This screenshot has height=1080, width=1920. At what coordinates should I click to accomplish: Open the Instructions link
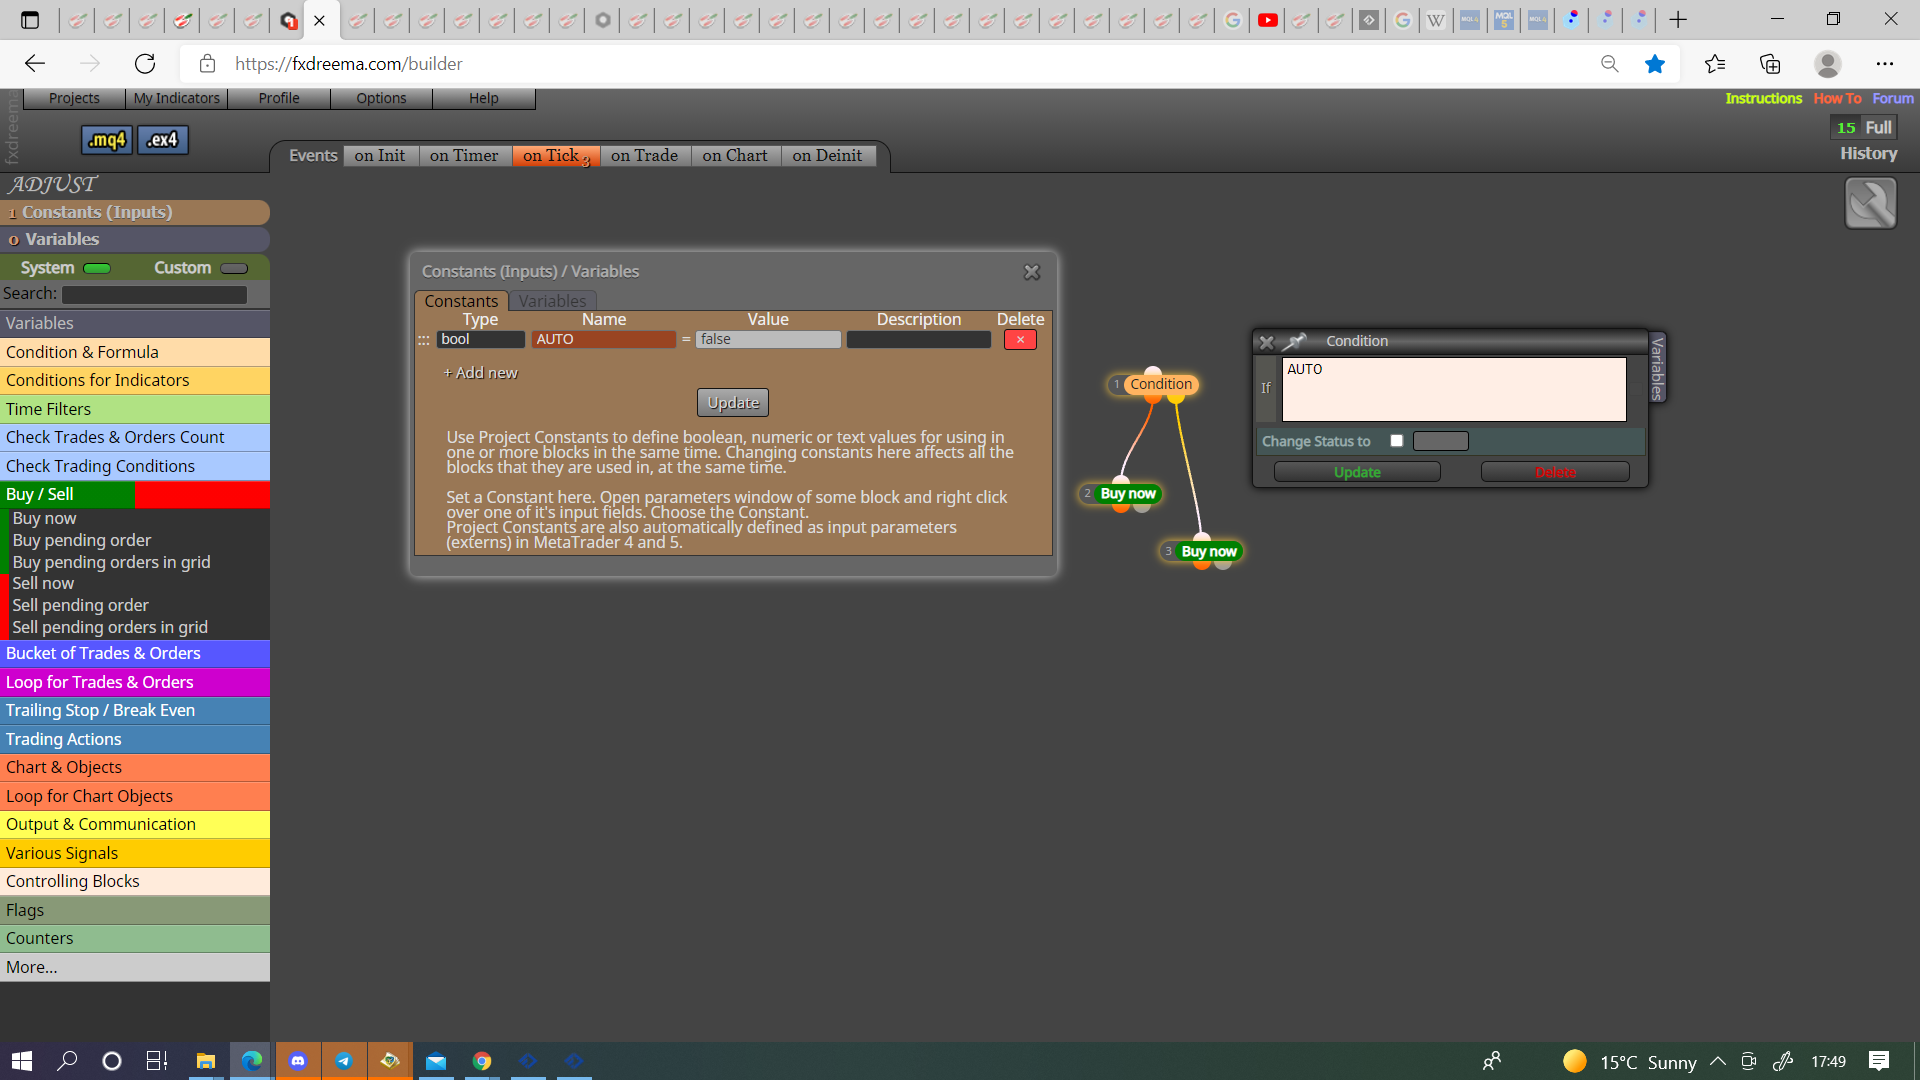point(1763,98)
